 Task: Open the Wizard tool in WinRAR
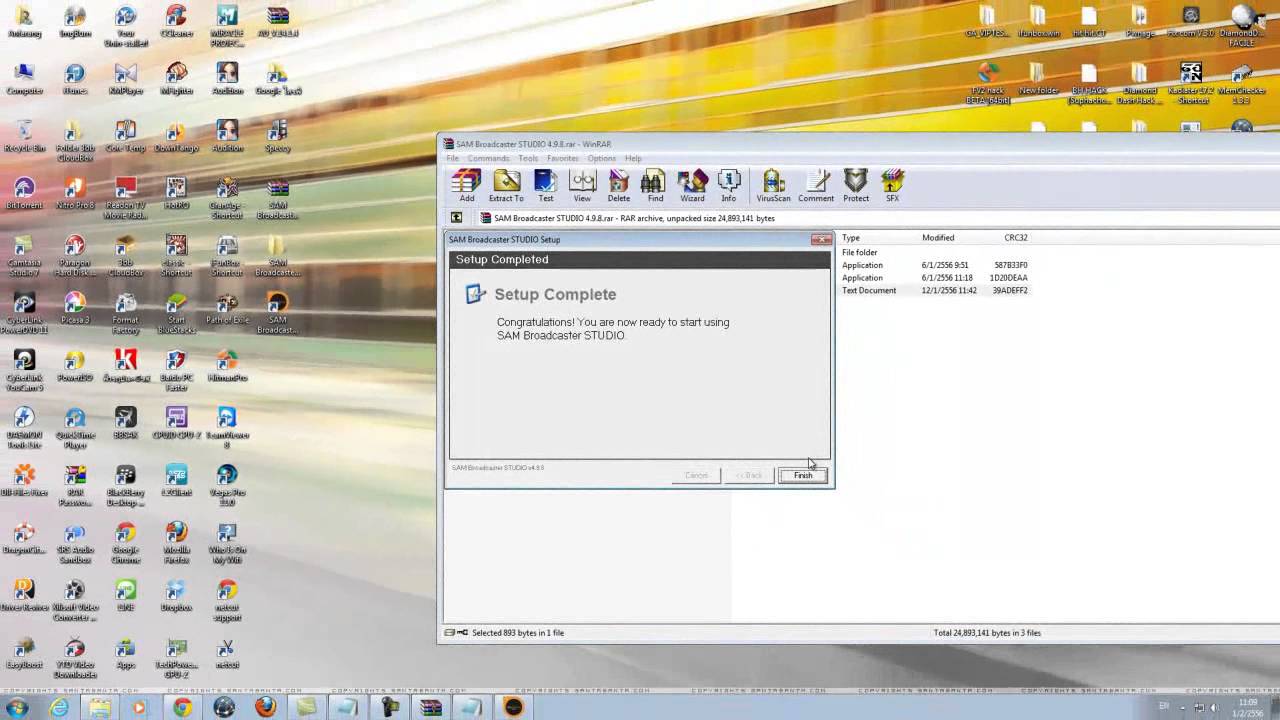click(692, 186)
